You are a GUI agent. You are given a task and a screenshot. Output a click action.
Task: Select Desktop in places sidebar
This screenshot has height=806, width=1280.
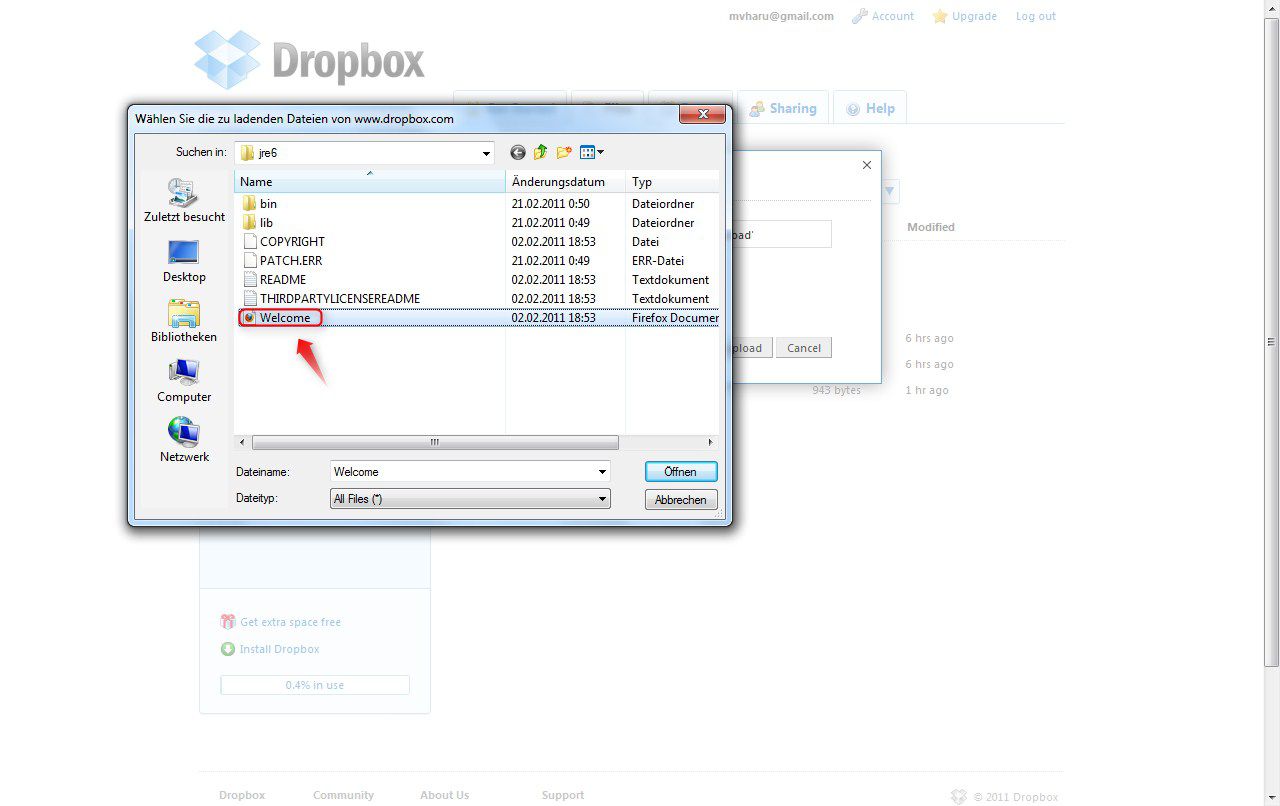point(184,261)
